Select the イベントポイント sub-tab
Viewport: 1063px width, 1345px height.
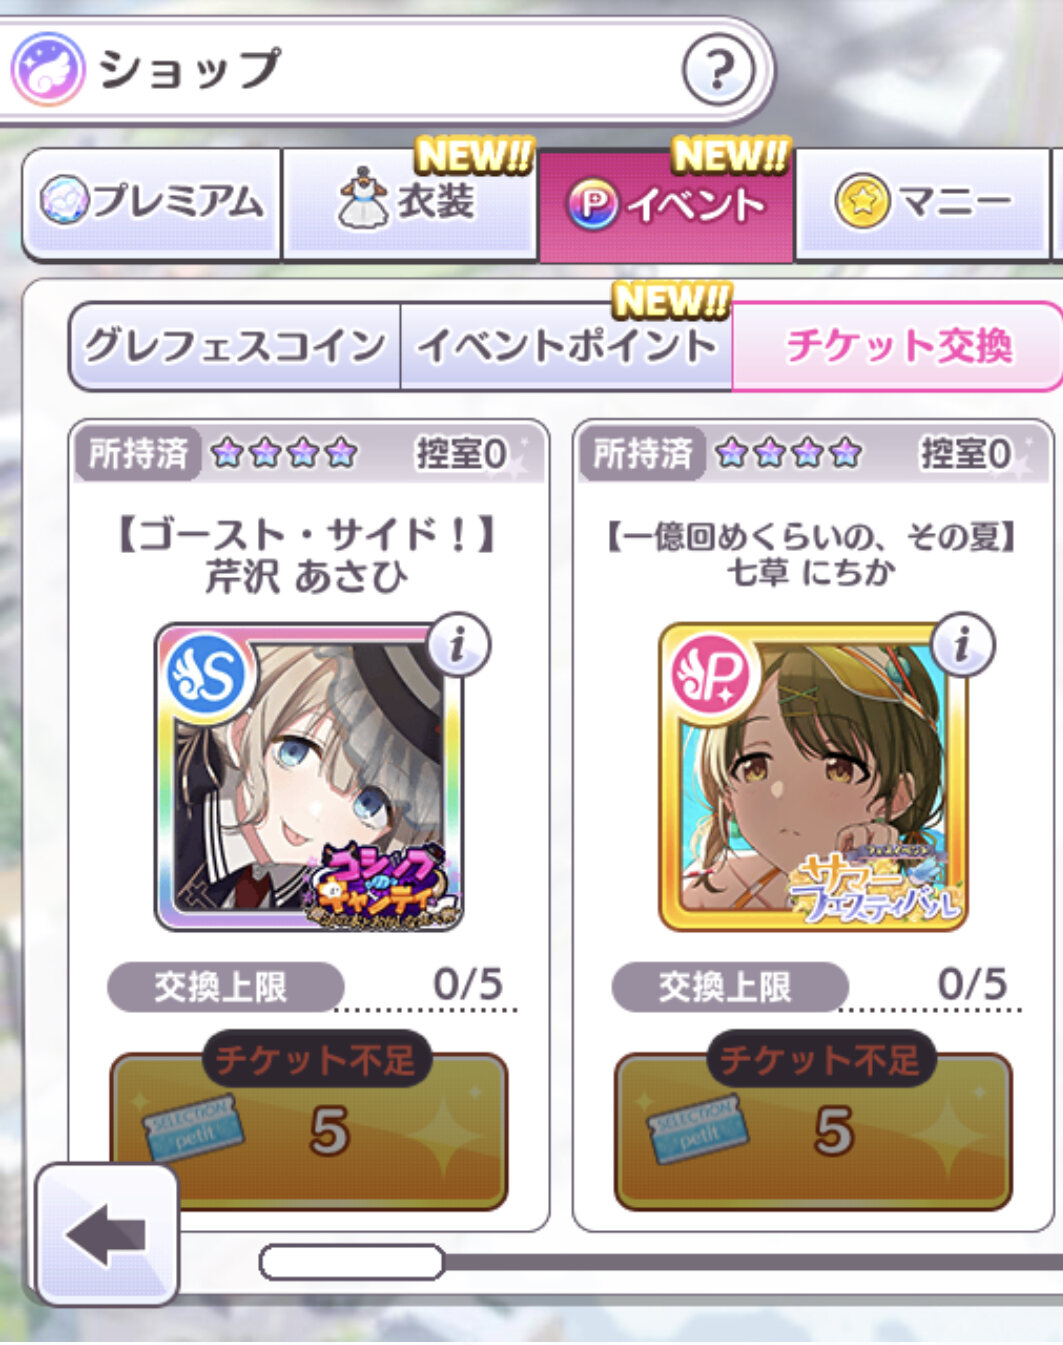pyautogui.click(x=566, y=347)
